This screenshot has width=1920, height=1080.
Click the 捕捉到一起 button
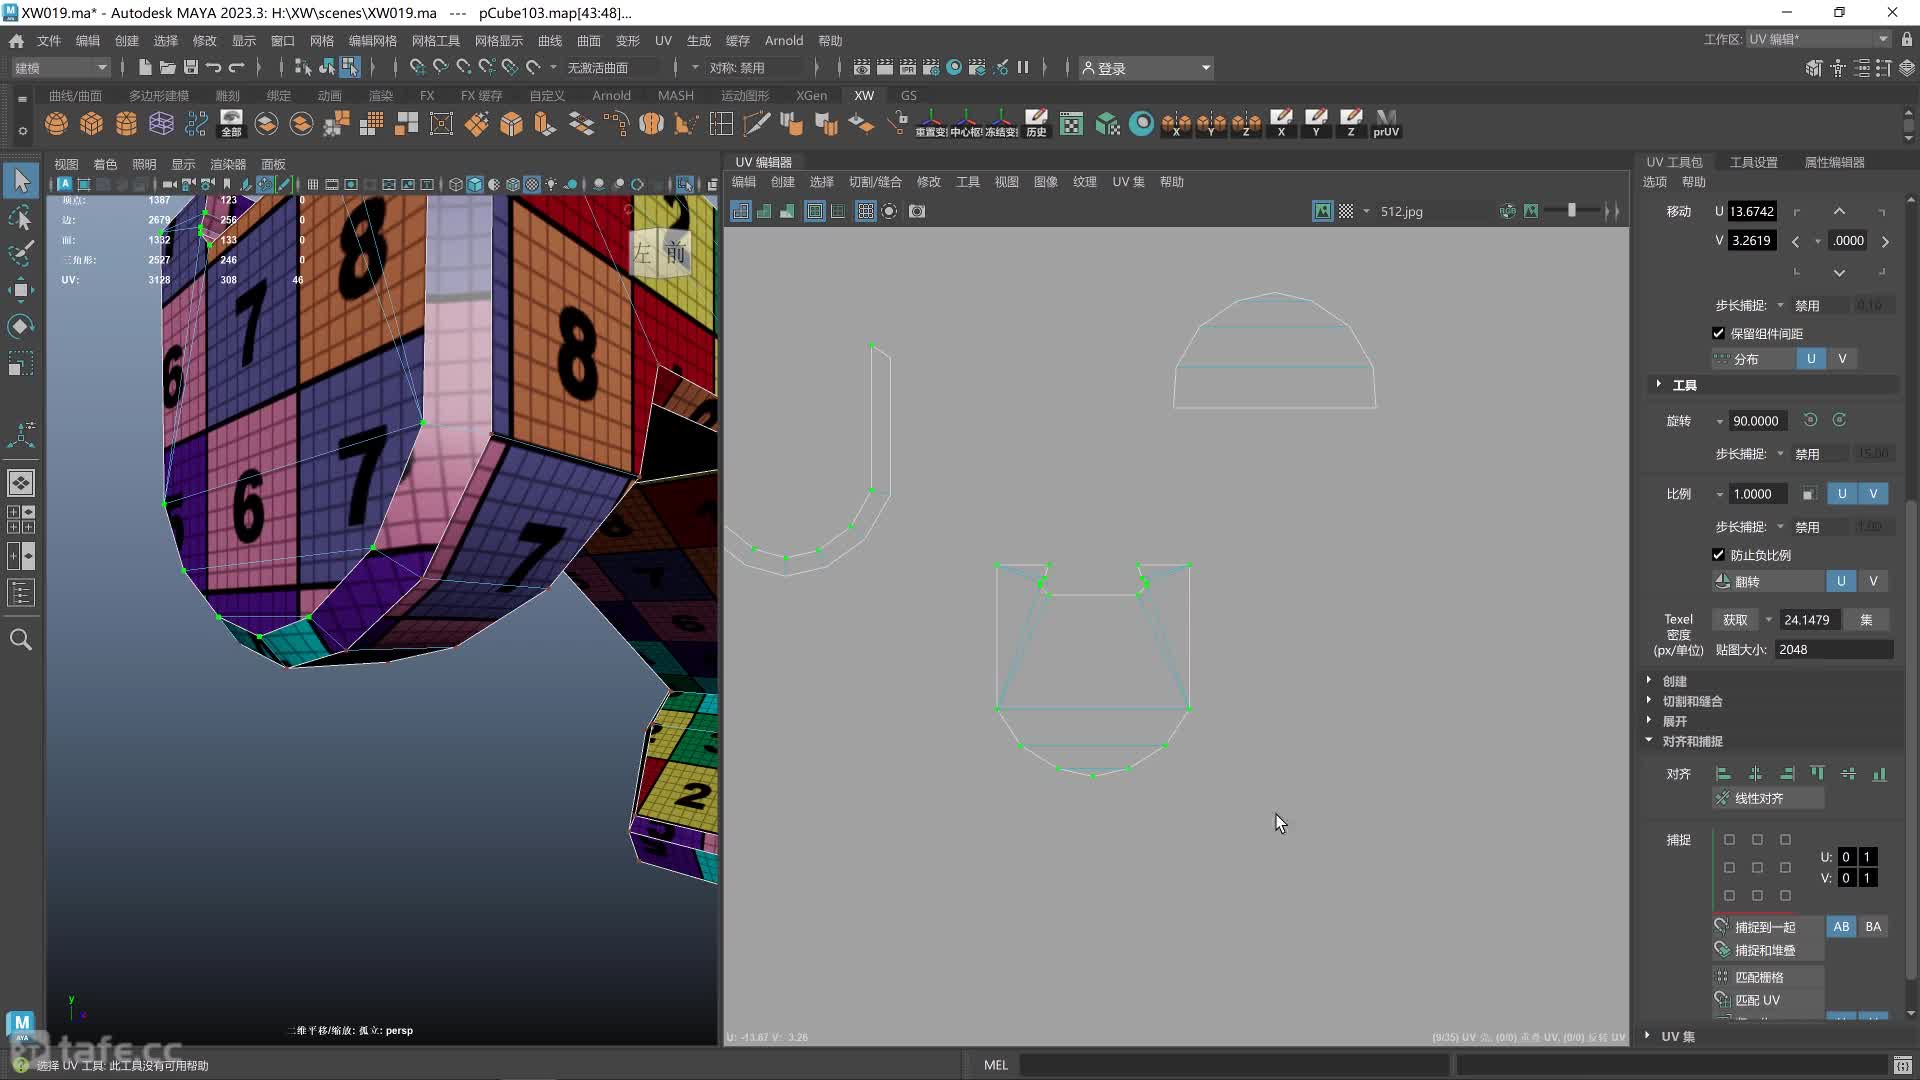[x=1767, y=927]
